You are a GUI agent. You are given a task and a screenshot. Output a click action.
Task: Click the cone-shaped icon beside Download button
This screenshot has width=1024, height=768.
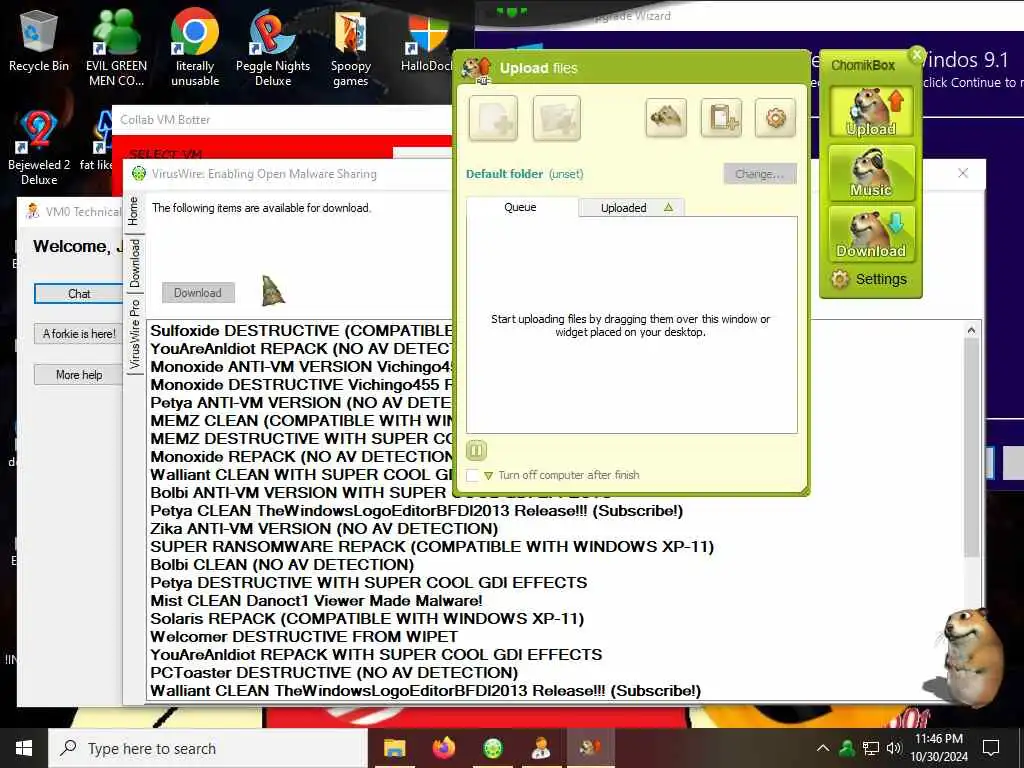pyautogui.click(x=273, y=291)
